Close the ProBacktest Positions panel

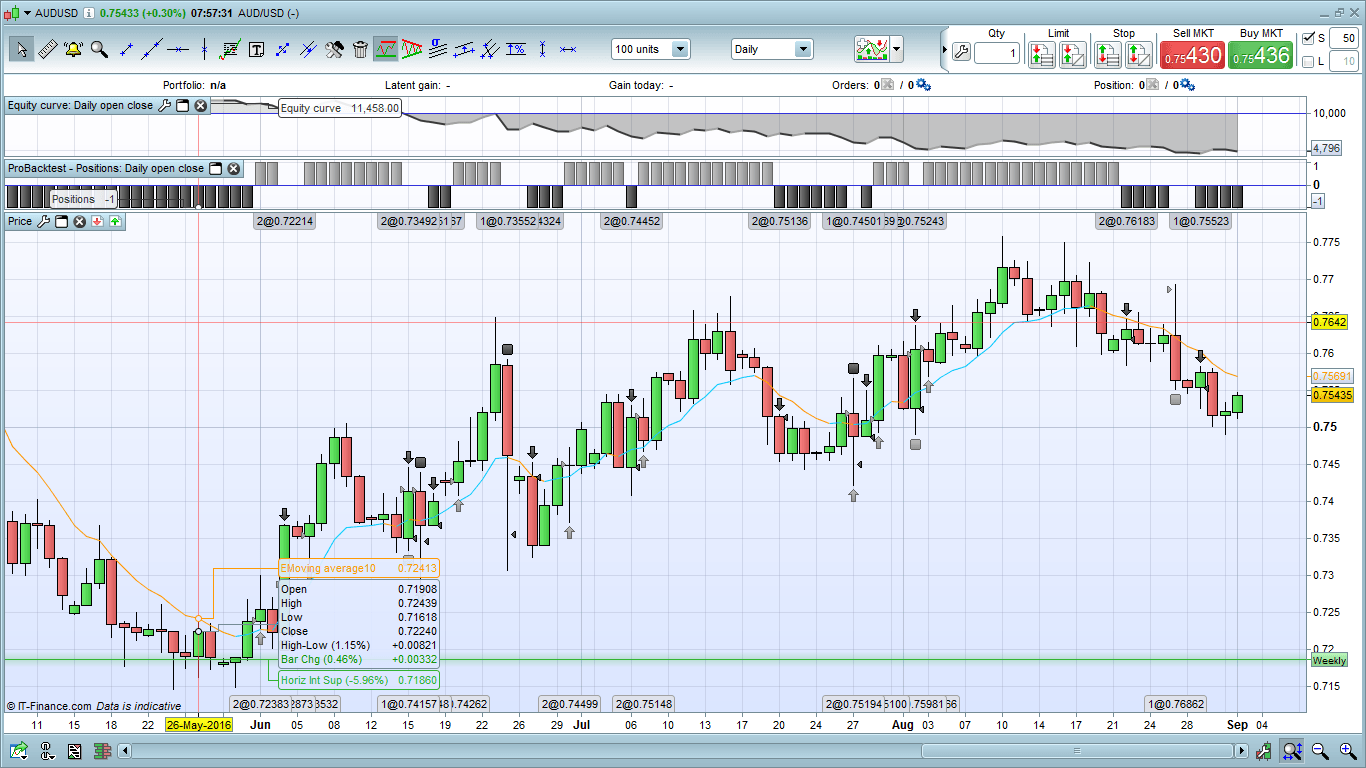pos(233,169)
